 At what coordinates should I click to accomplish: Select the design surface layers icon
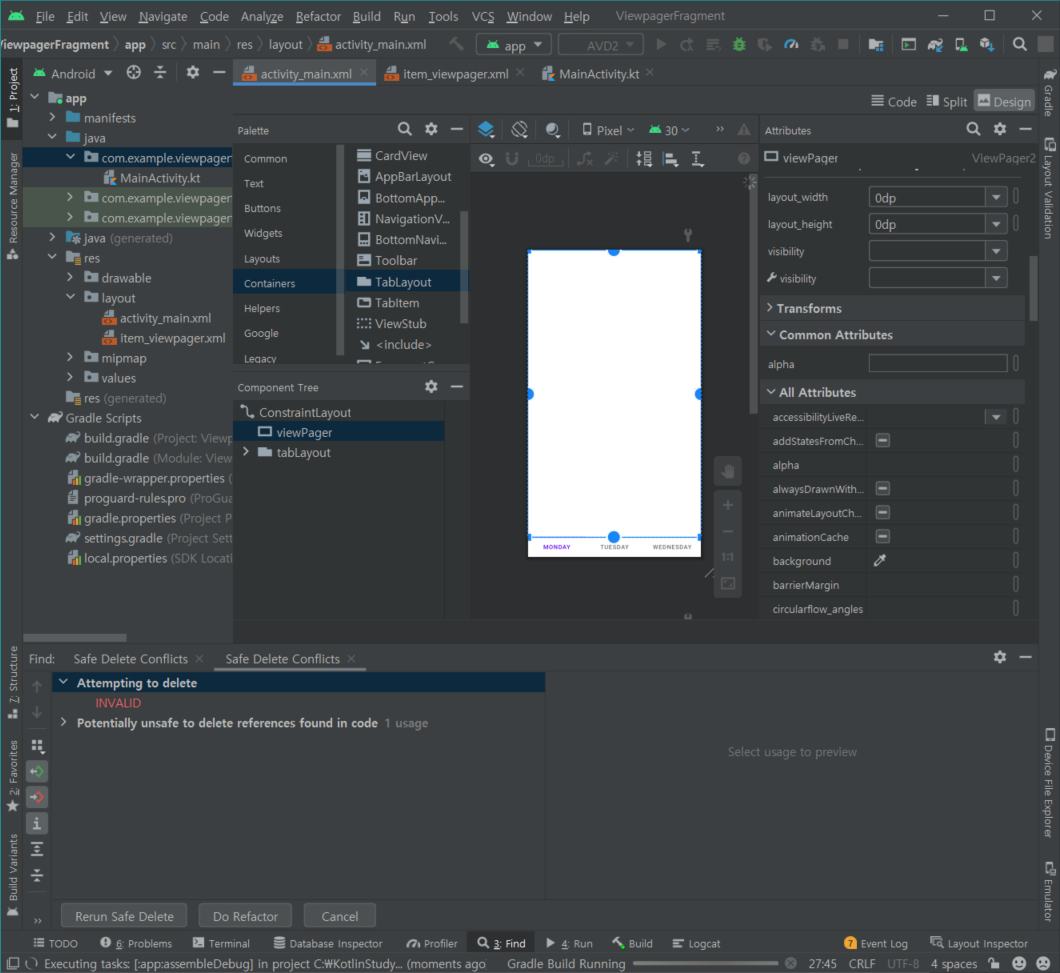pos(486,130)
